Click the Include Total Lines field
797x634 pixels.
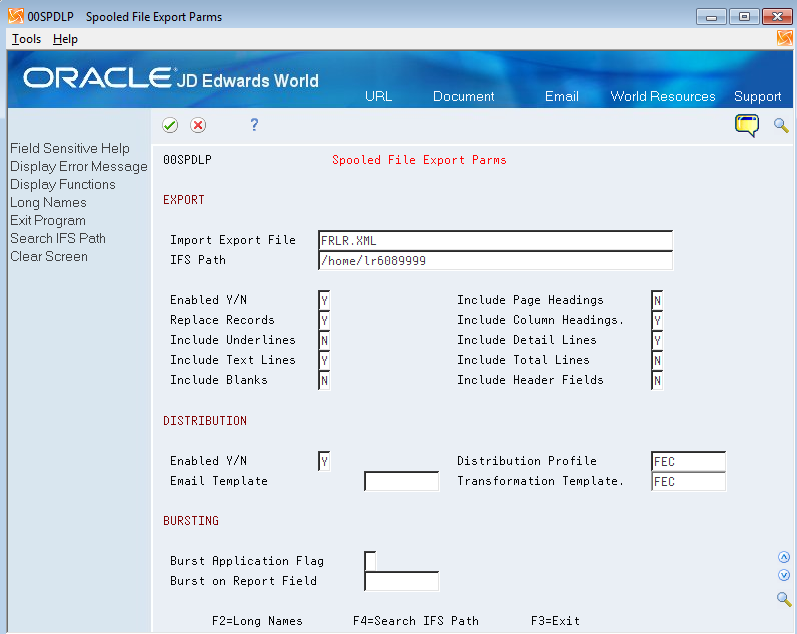pyautogui.click(x=657, y=360)
